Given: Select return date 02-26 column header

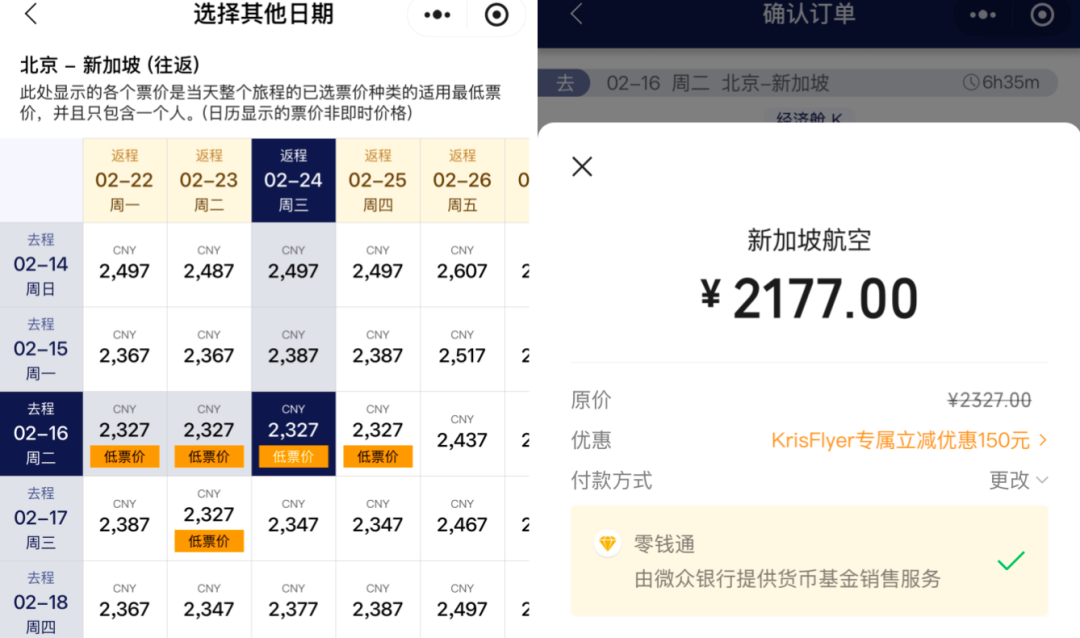Looking at the screenshot, I should click(462, 180).
